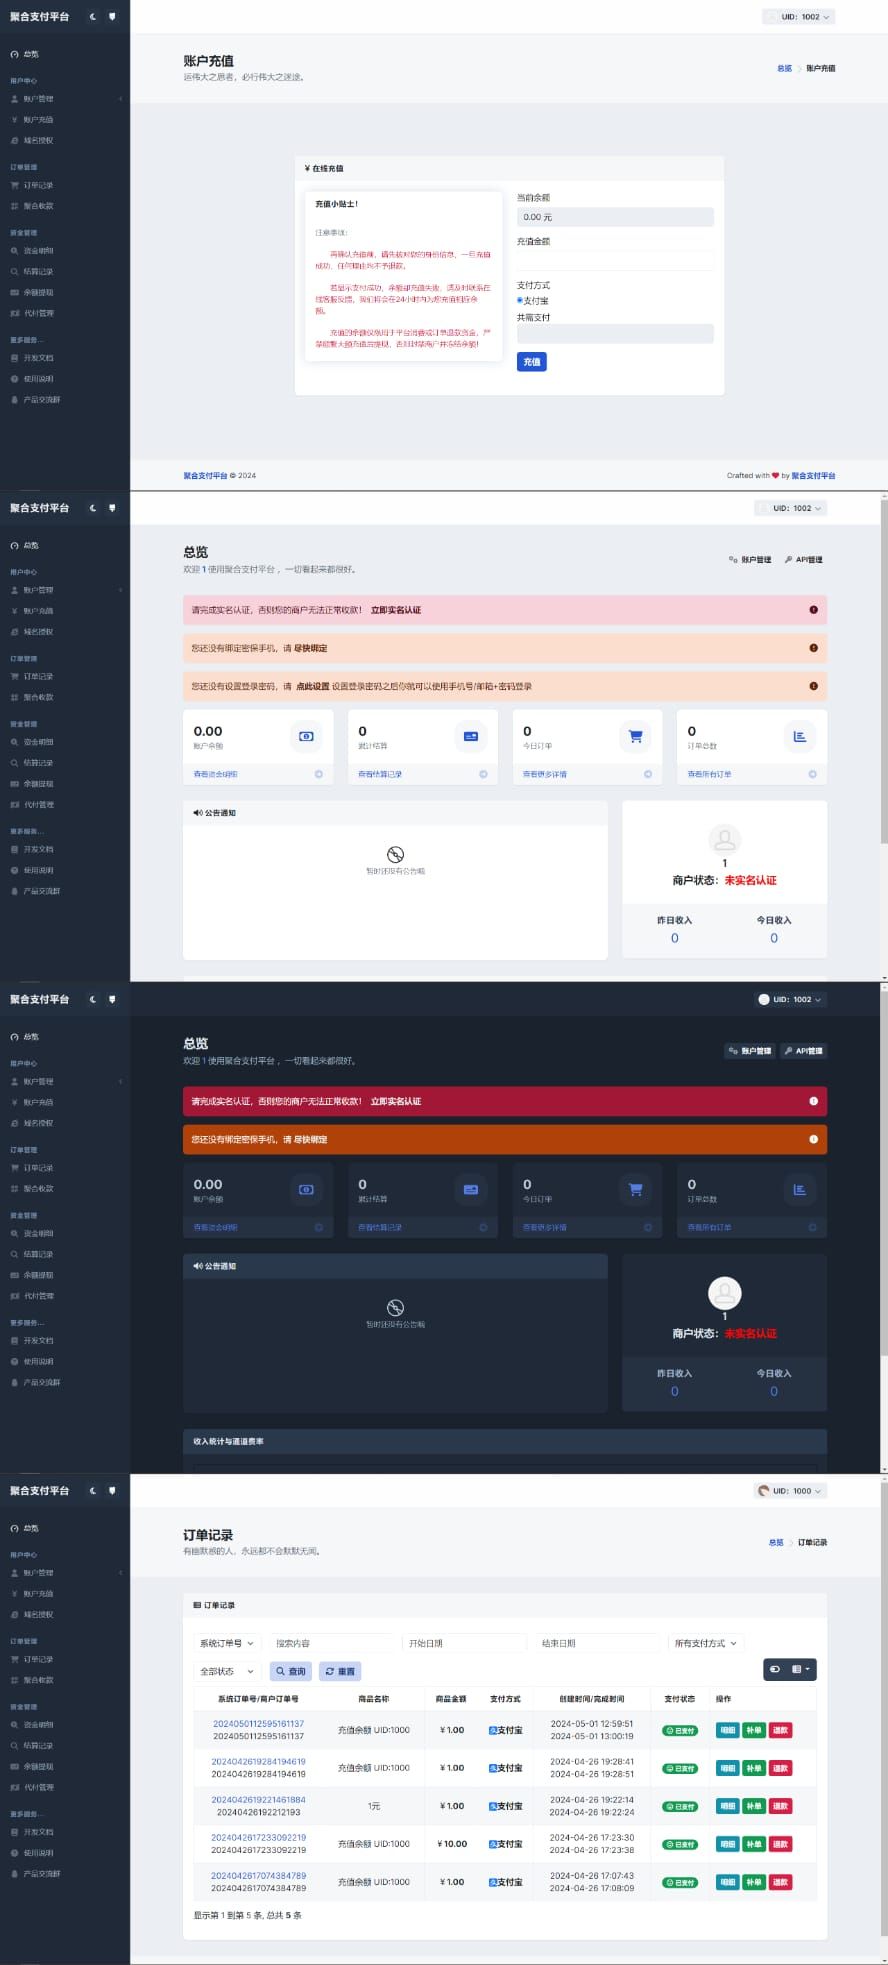Click 公告通知 speaker icon on light 总览 page
Image resolution: width=888 pixels, height=1965 pixels.
pos(198,813)
